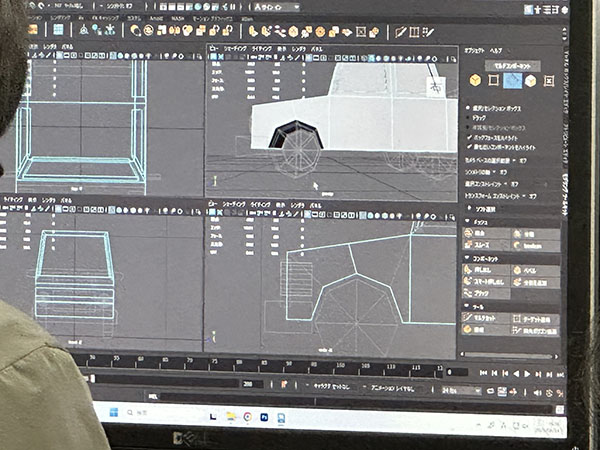
Task: Open ライティング menu in side viewport
Action: click(261, 205)
